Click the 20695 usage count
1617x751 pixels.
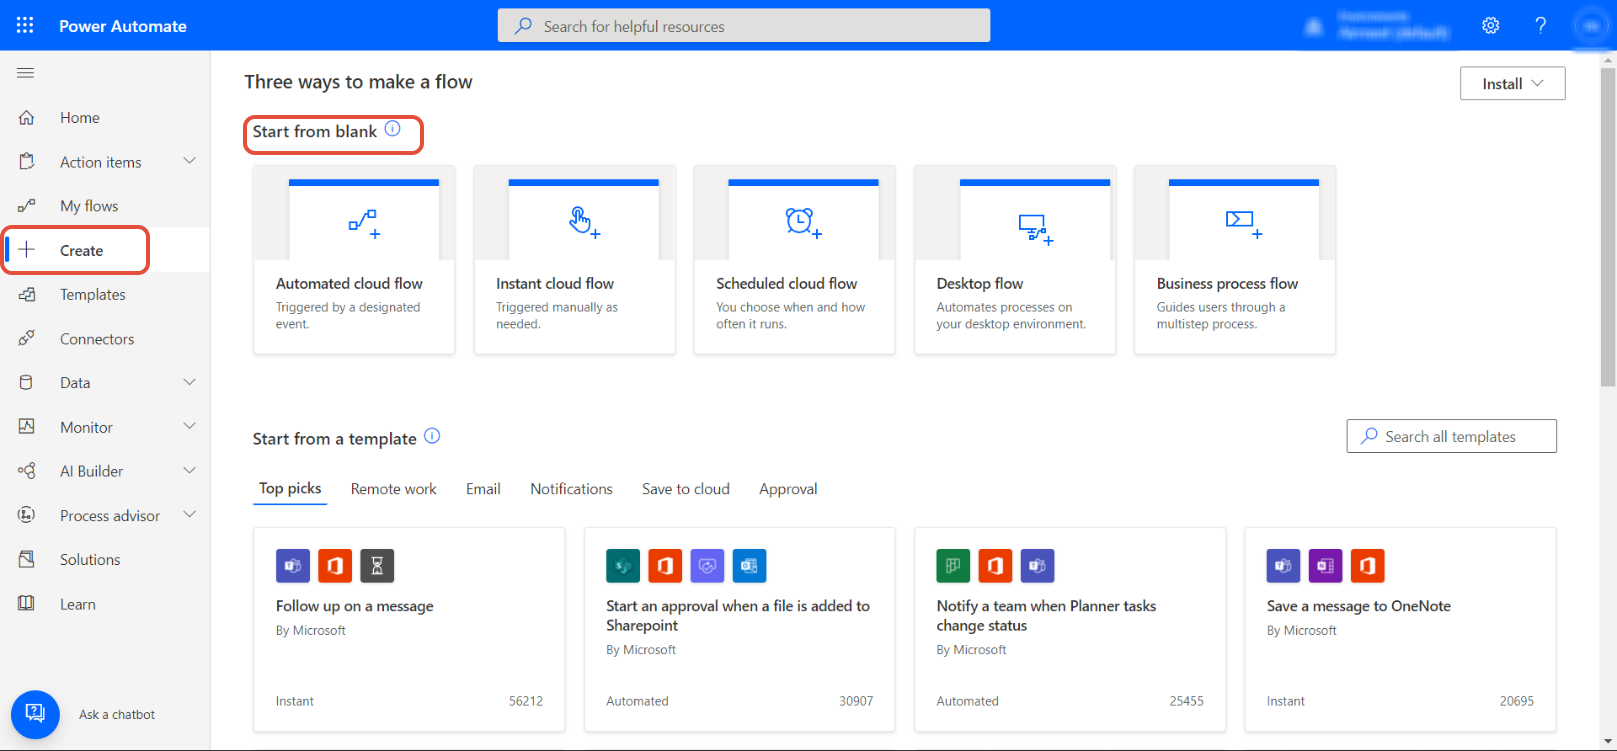tap(1516, 701)
